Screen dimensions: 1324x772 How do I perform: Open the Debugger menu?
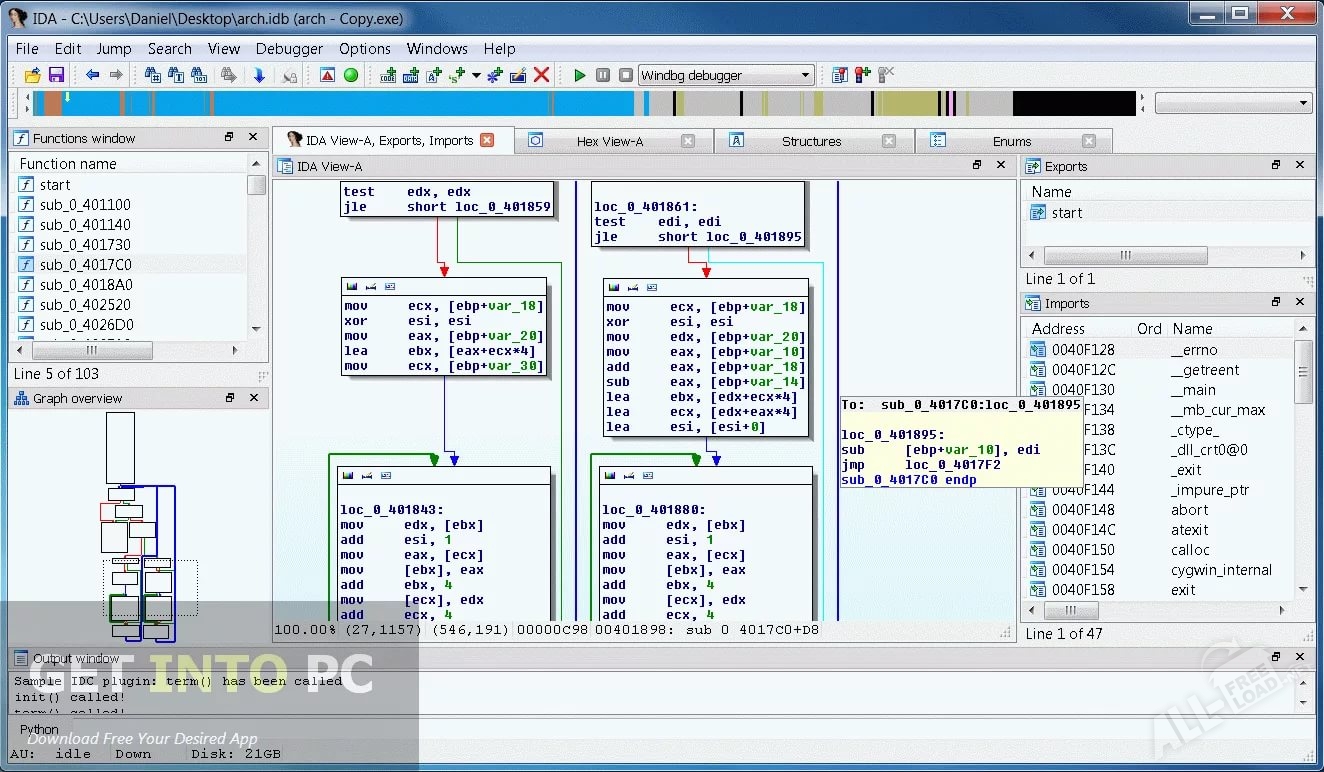click(289, 48)
